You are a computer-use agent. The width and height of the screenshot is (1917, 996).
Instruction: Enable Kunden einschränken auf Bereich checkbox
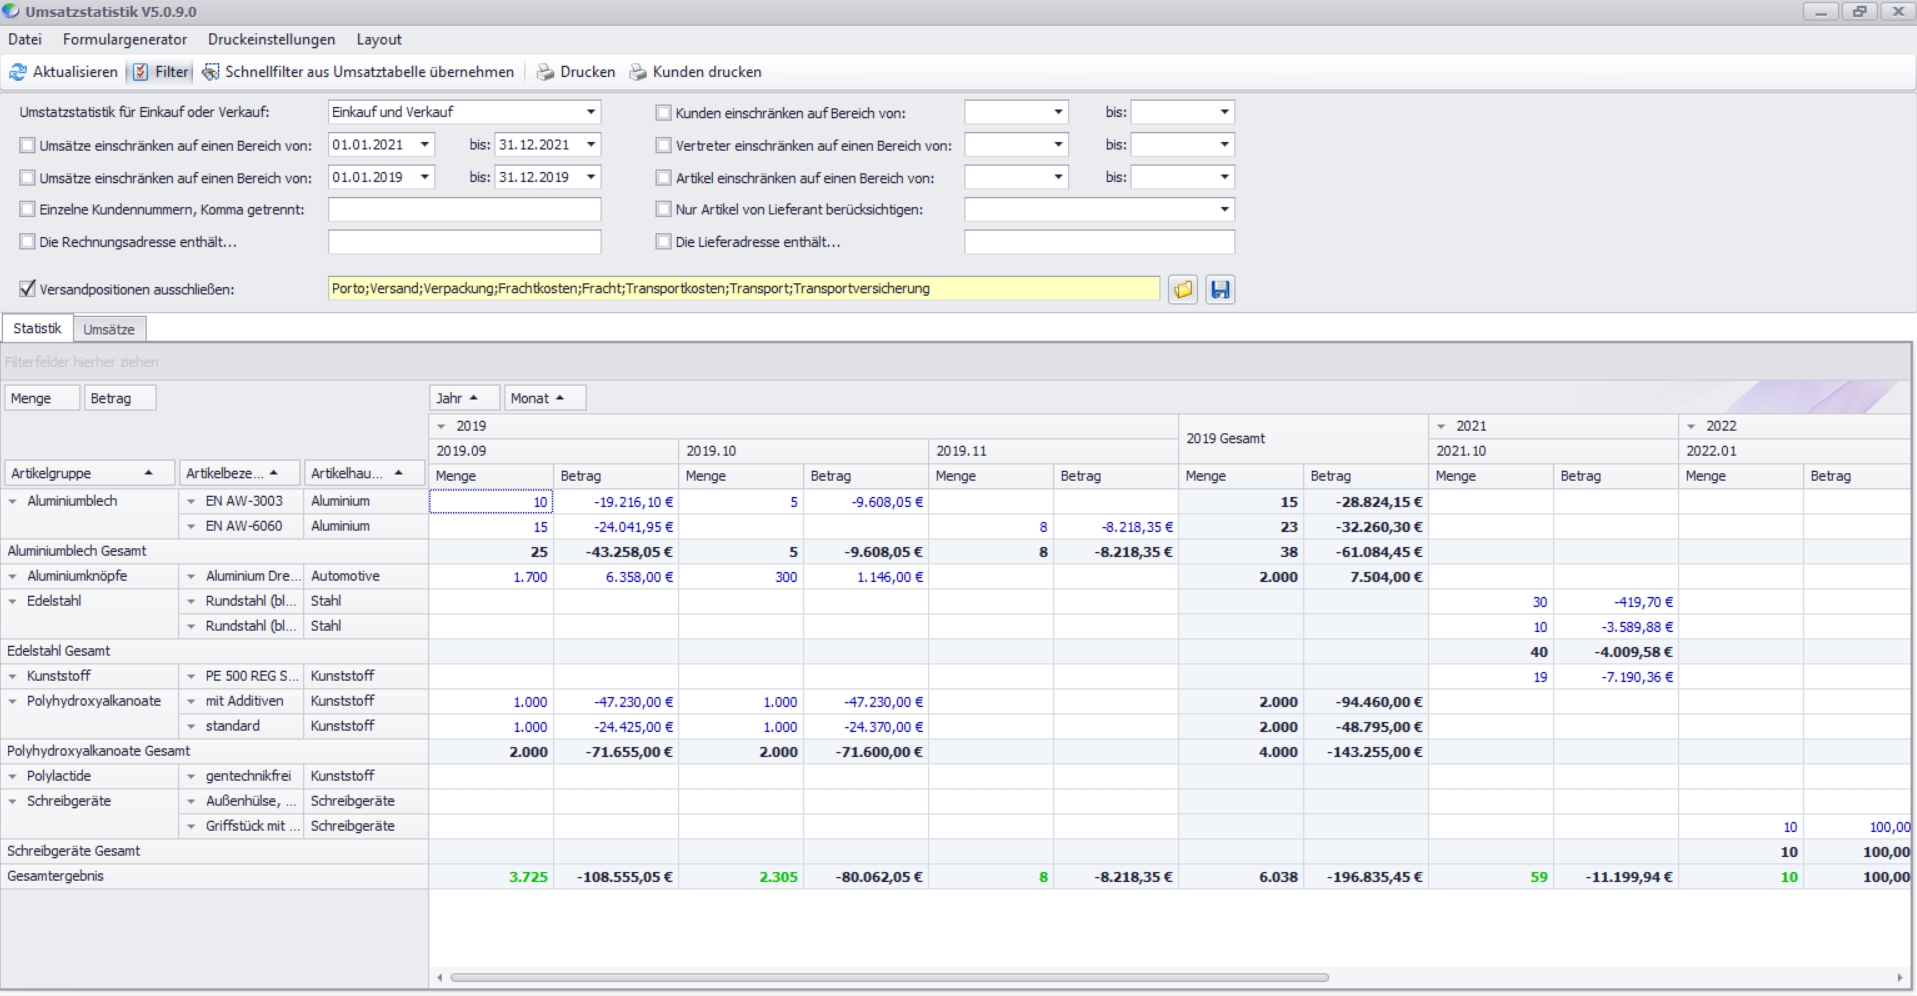coord(663,113)
